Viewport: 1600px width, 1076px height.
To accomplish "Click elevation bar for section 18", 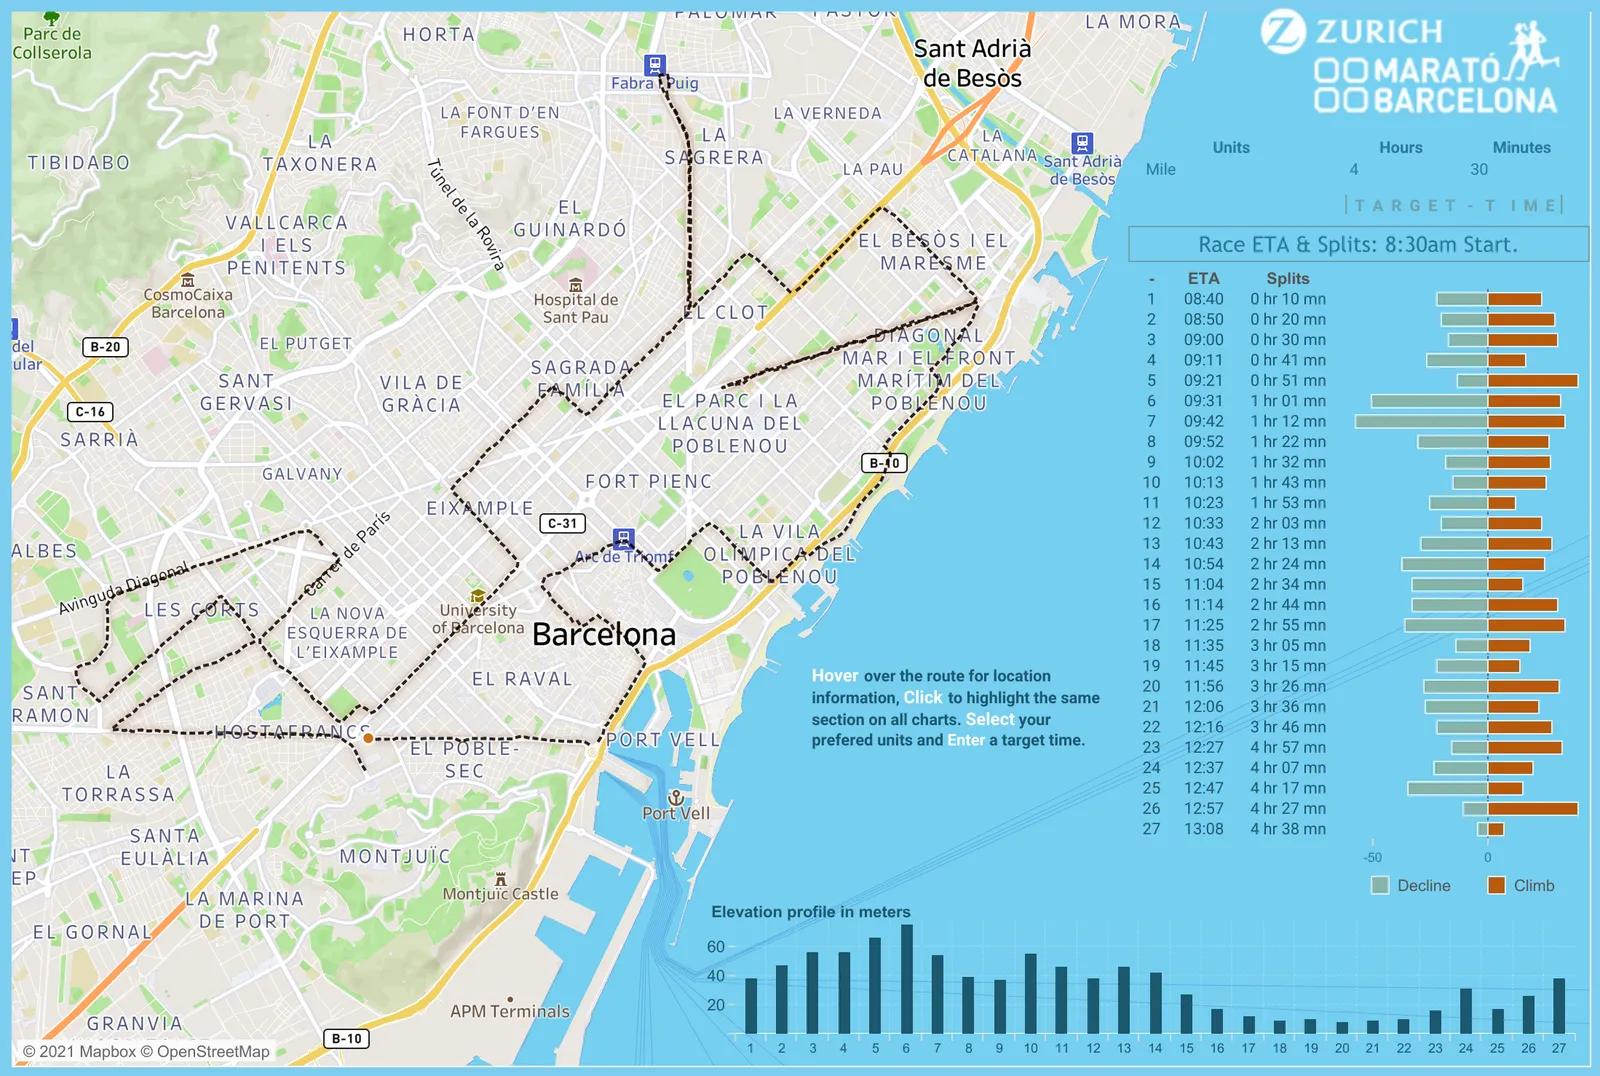I will (1280, 1027).
